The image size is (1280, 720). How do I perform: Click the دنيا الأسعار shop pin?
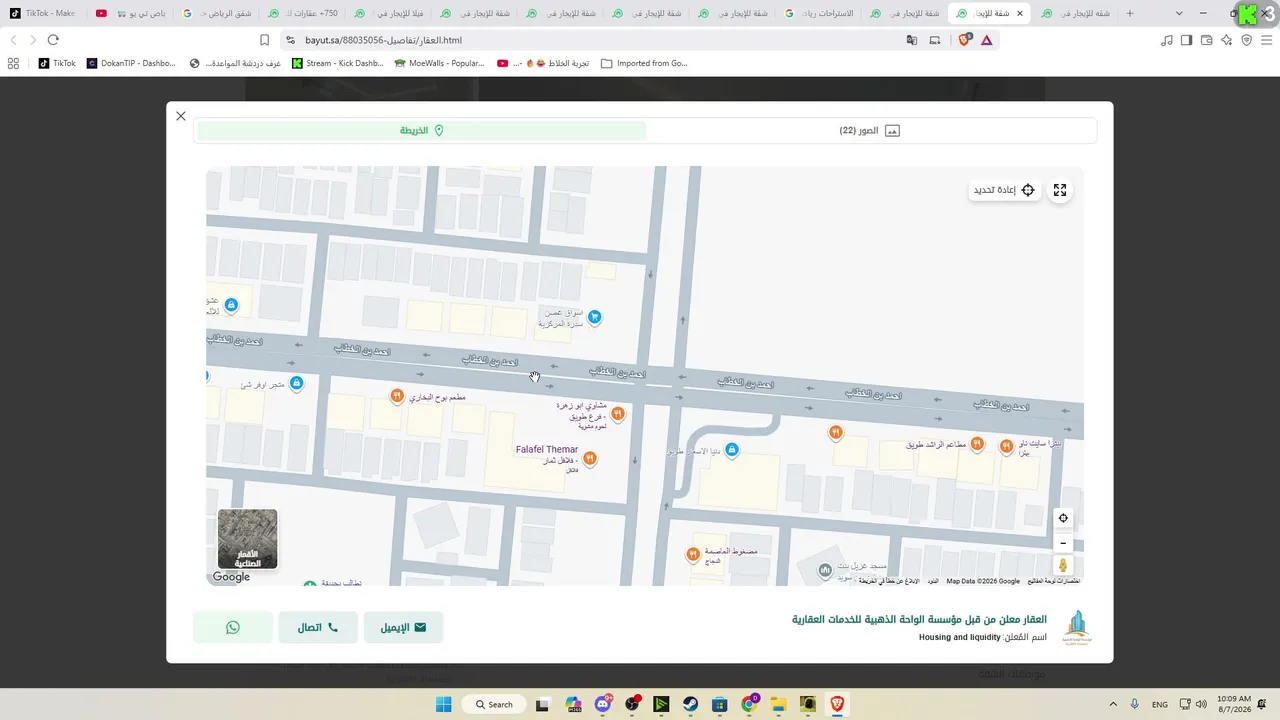tap(732, 450)
